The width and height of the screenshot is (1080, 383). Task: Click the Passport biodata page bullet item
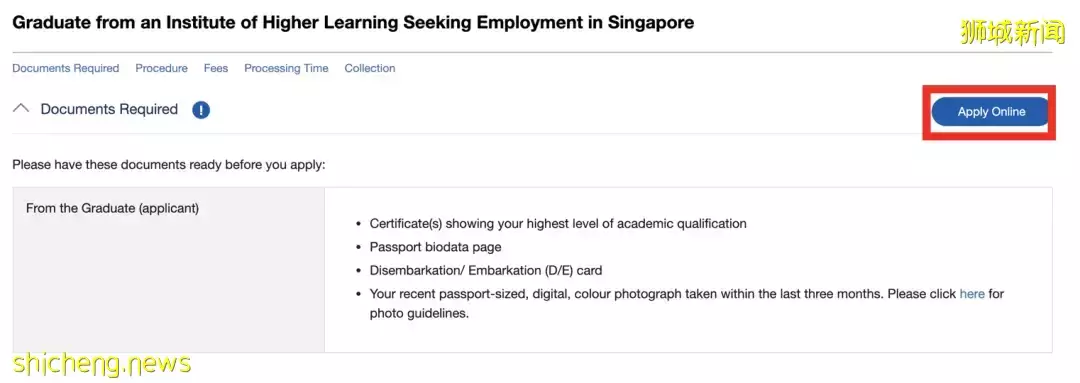point(435,247)
